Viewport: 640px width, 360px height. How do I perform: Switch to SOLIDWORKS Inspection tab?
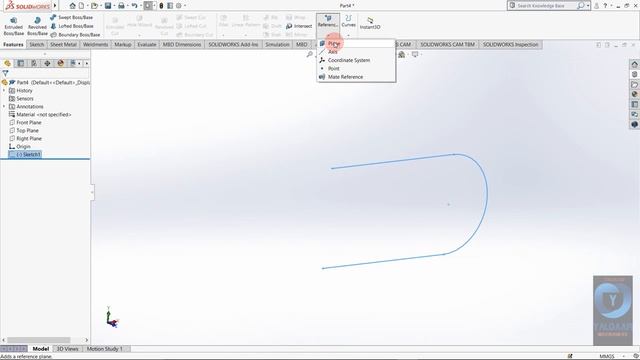click(511, 44)
